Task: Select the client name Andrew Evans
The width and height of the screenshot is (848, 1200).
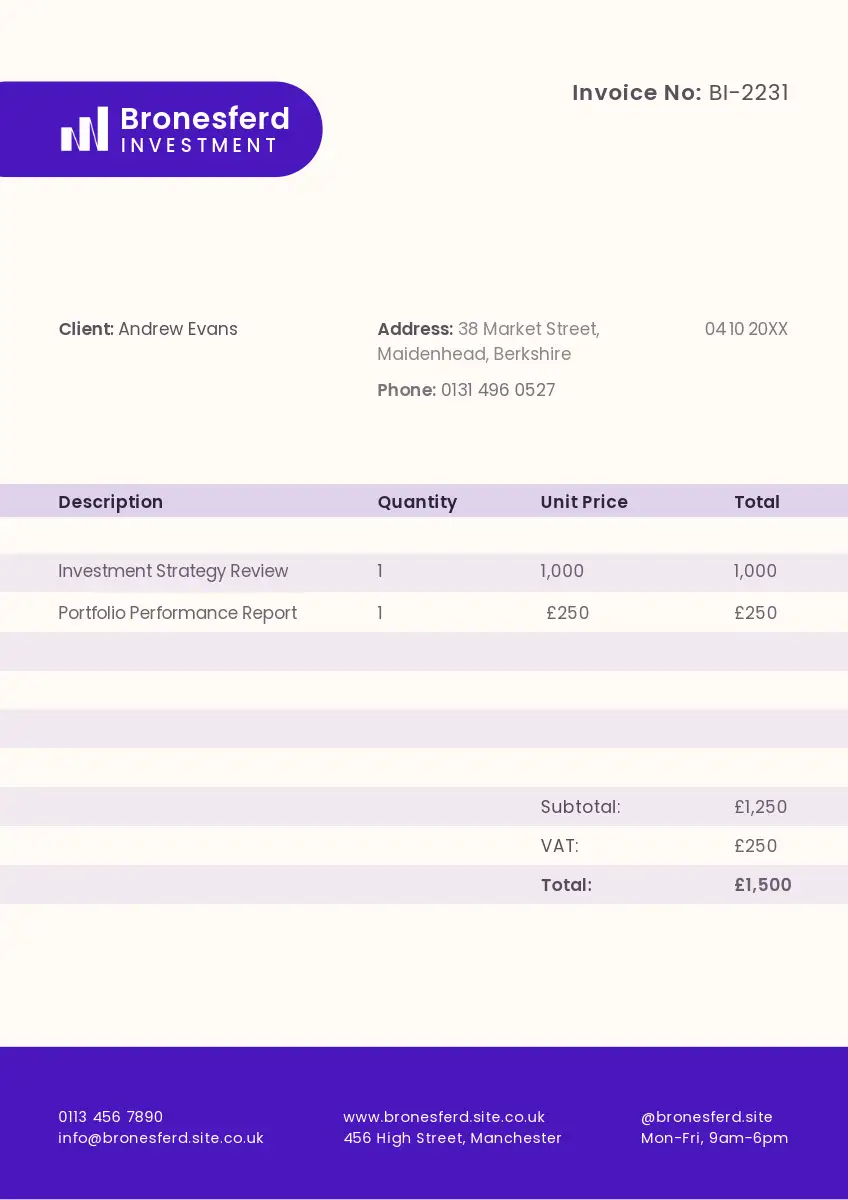Action: (177, 329)
